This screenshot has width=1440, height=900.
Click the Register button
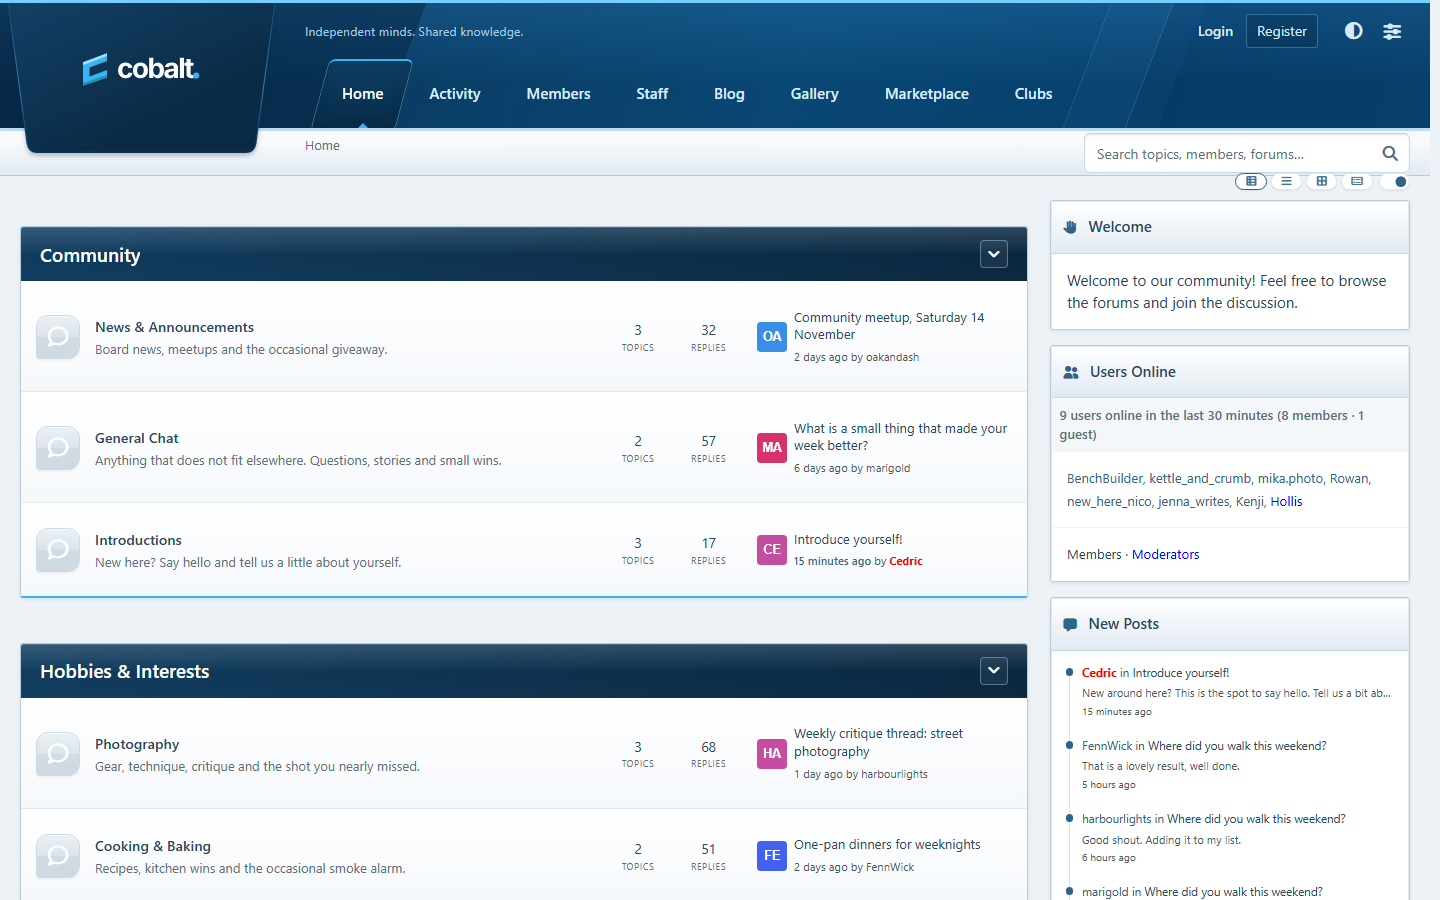click(x=1282, y=31)
